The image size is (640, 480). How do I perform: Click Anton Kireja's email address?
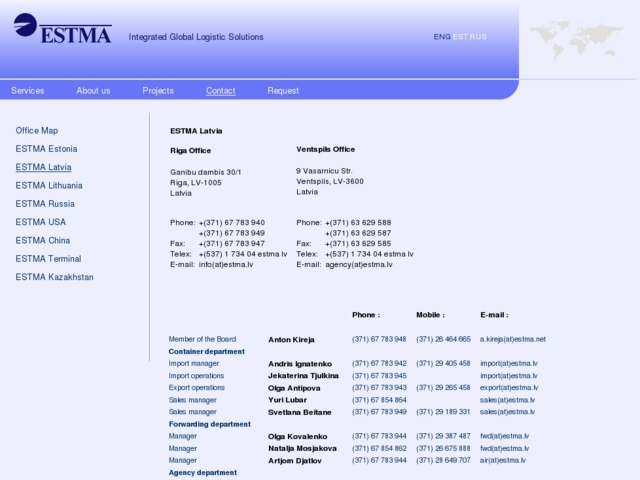[513, 339]
